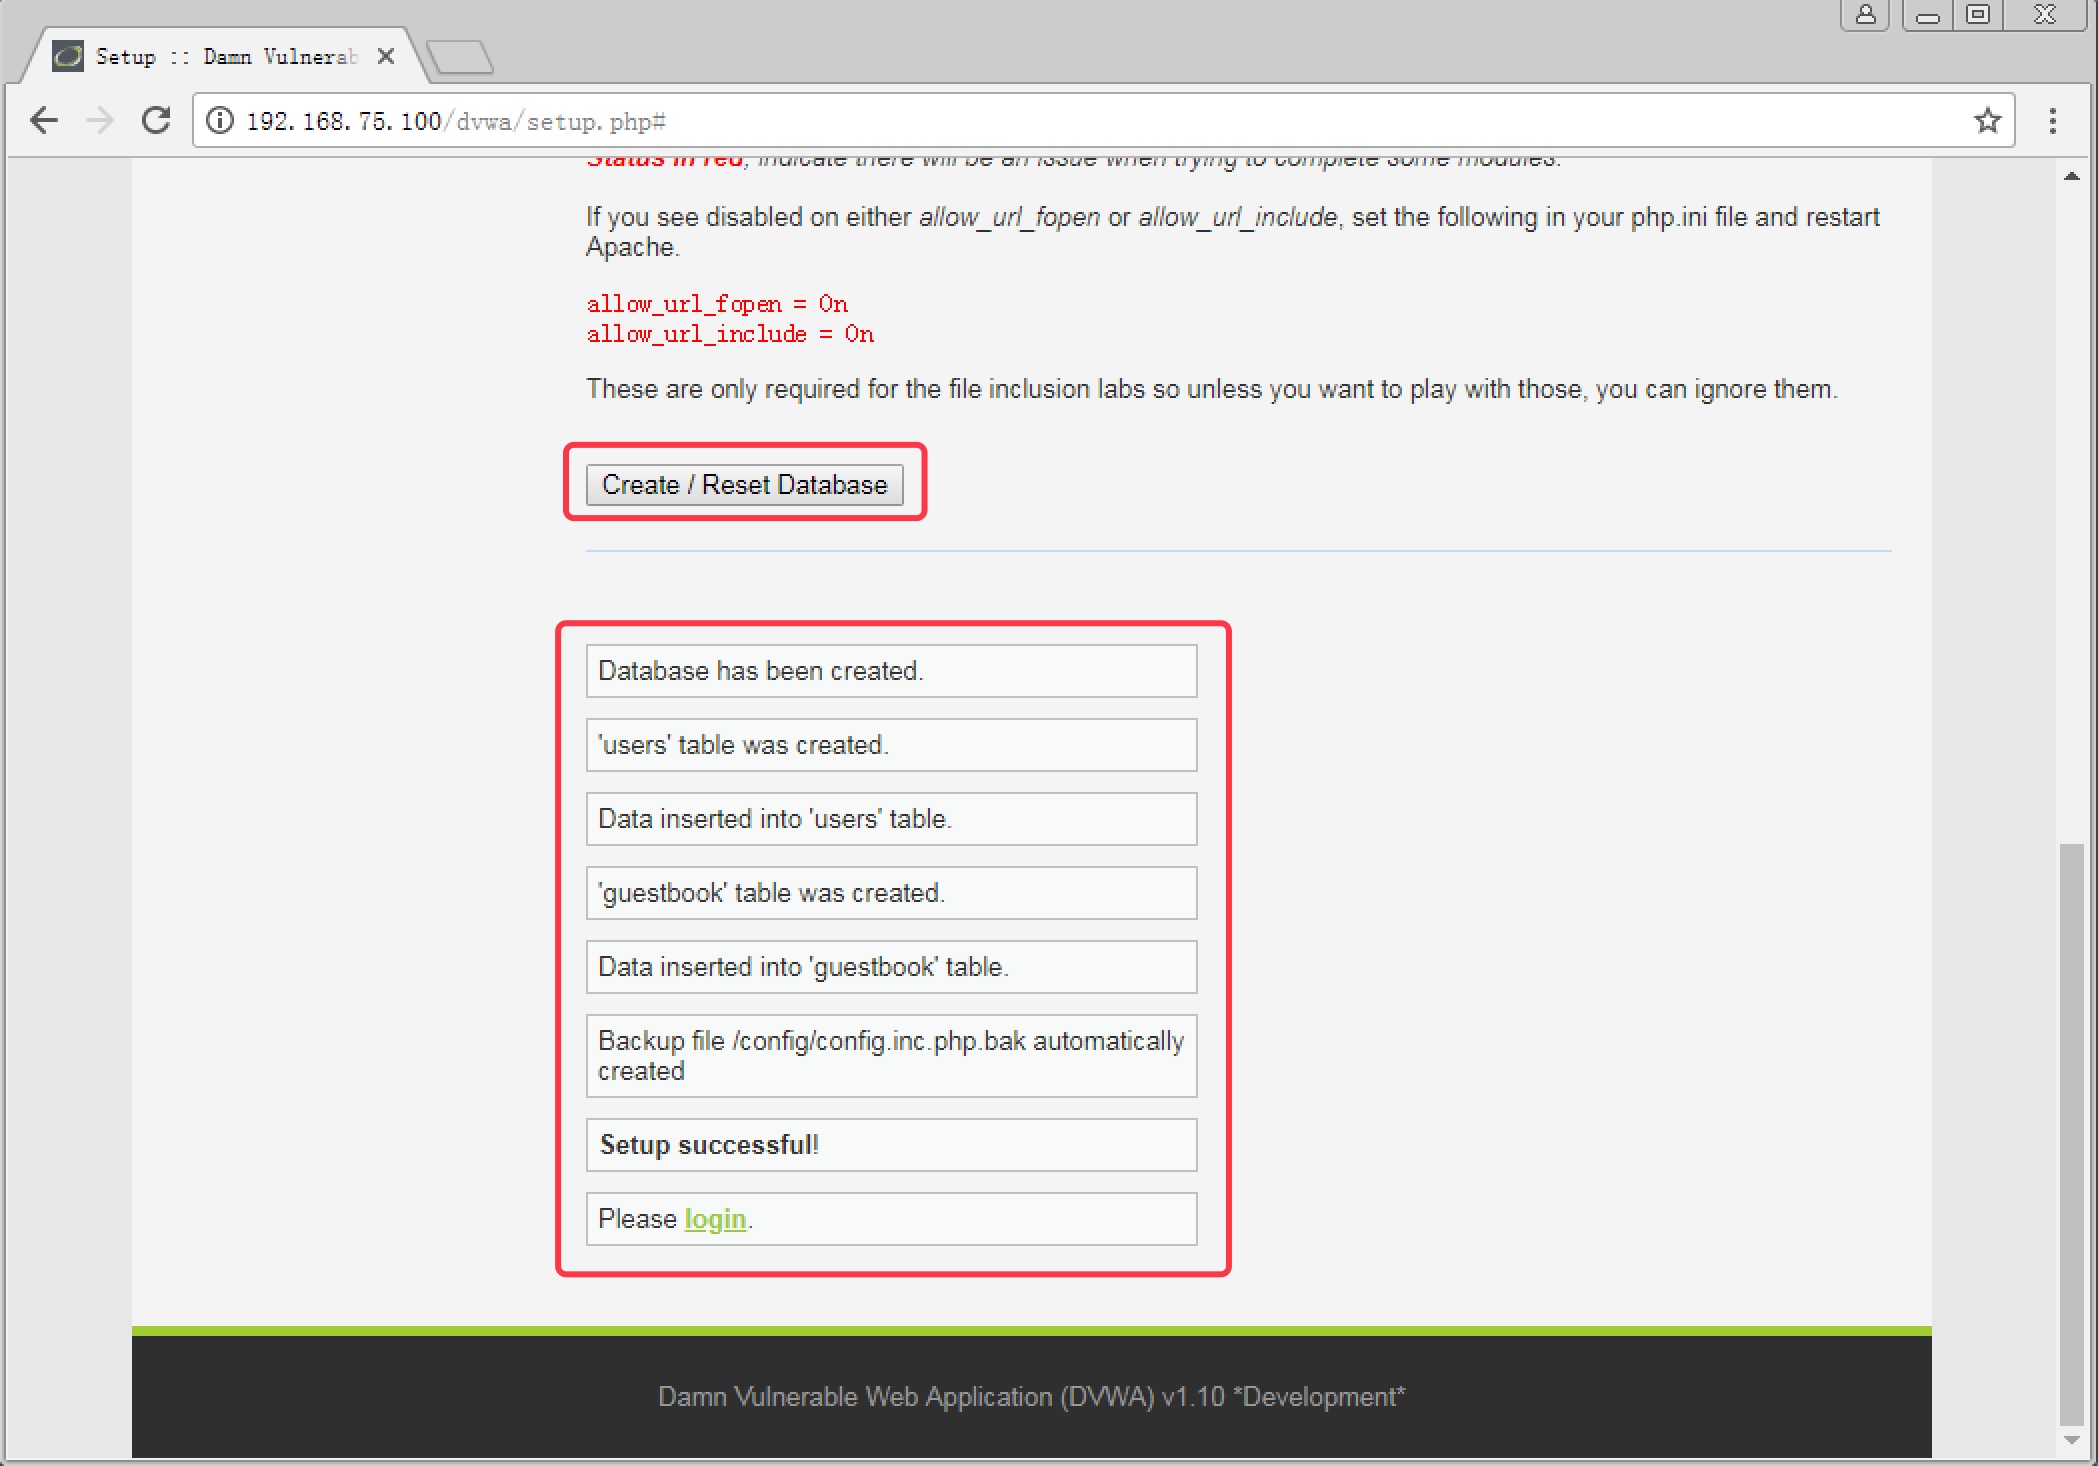Click the user profile icon in title bar
Image resolution: width=2098 pixels, height=1466 pixels.
click(1865, 14)
